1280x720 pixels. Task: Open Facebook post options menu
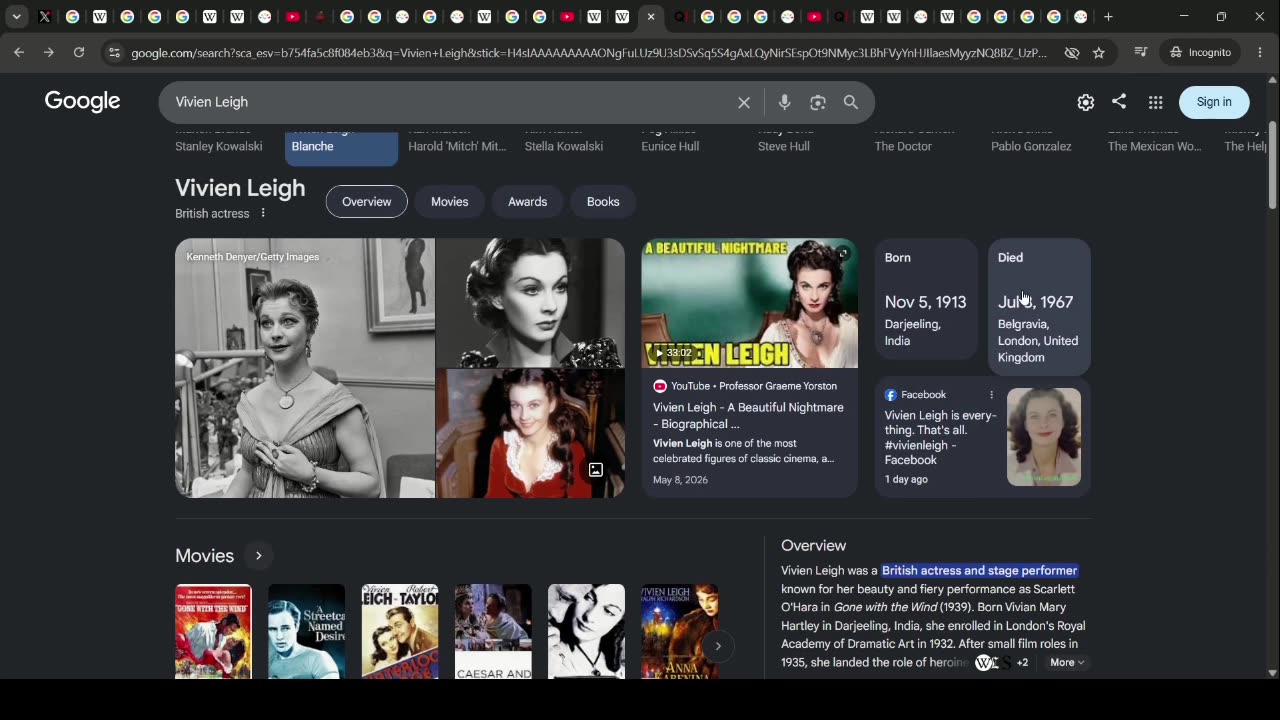pos(992,395)
